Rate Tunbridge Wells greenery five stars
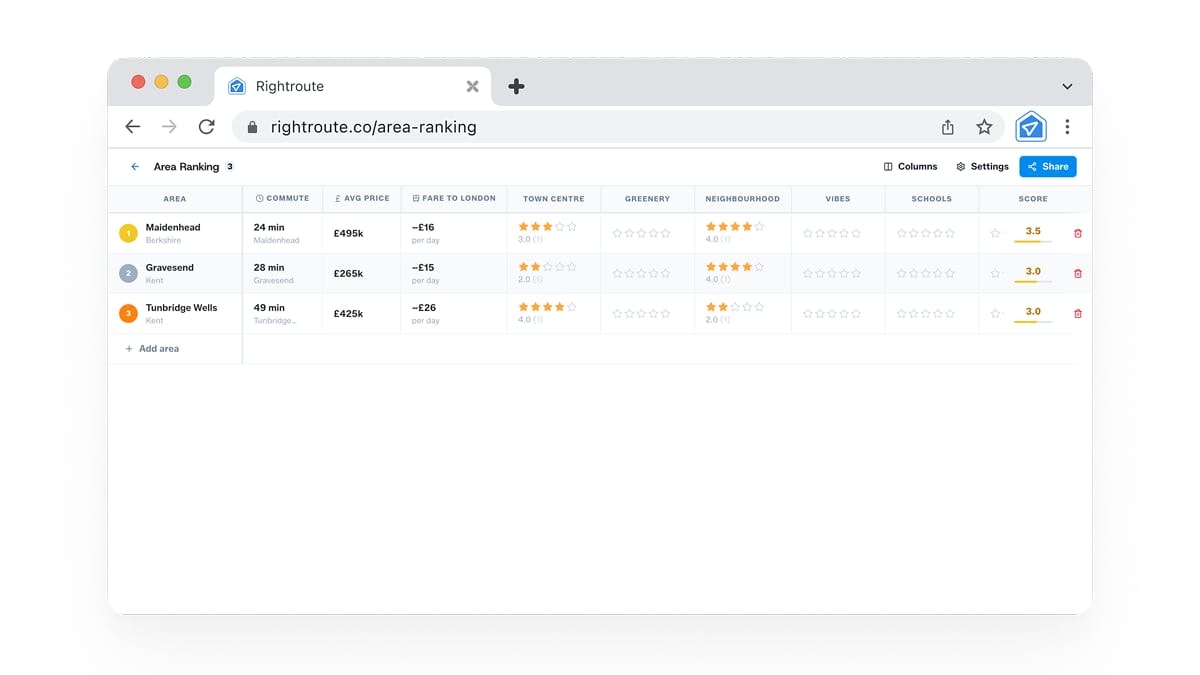 click(665, 313)
